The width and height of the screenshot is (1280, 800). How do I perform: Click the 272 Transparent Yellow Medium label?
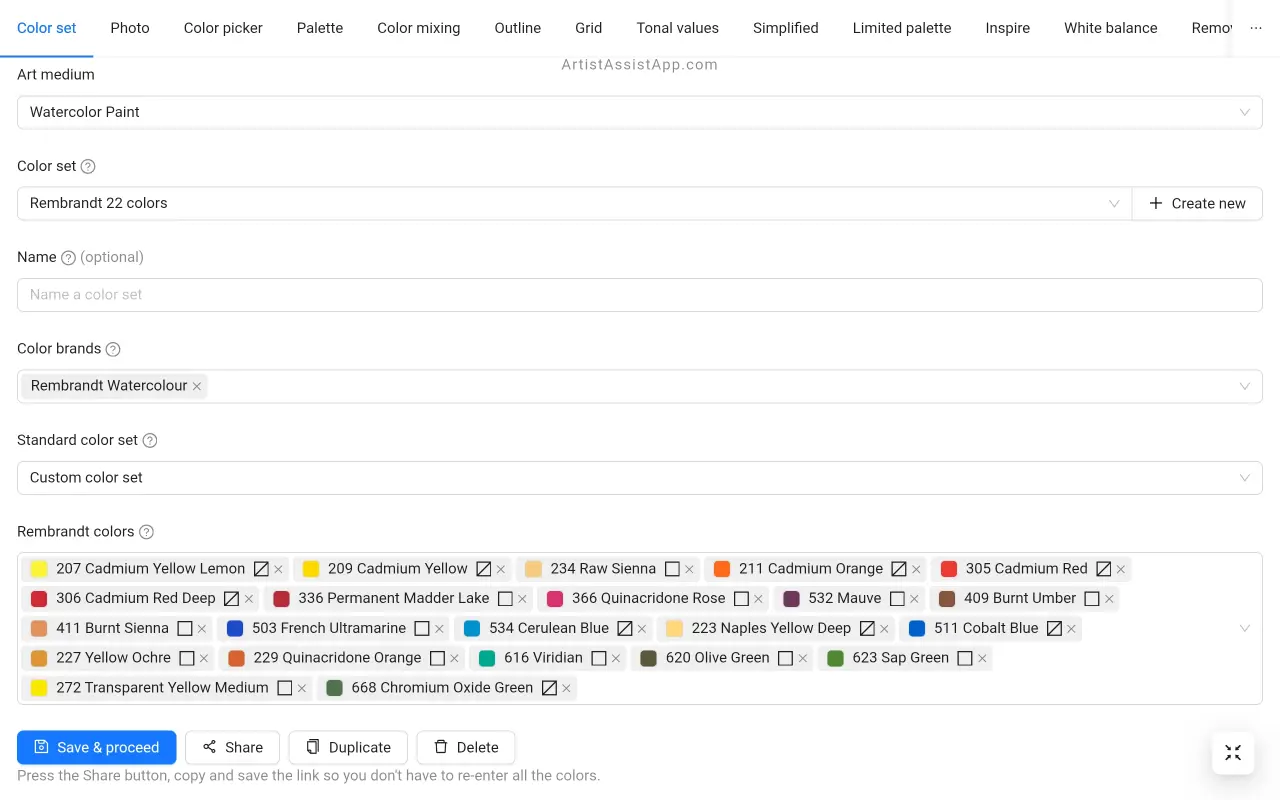coord(162,688)
